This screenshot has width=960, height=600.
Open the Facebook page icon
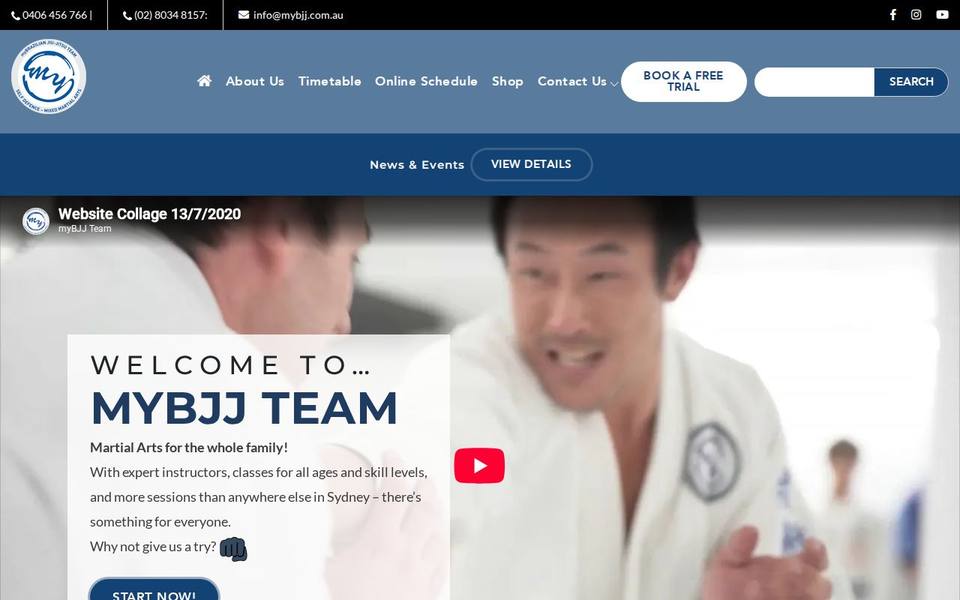point(893,15)
